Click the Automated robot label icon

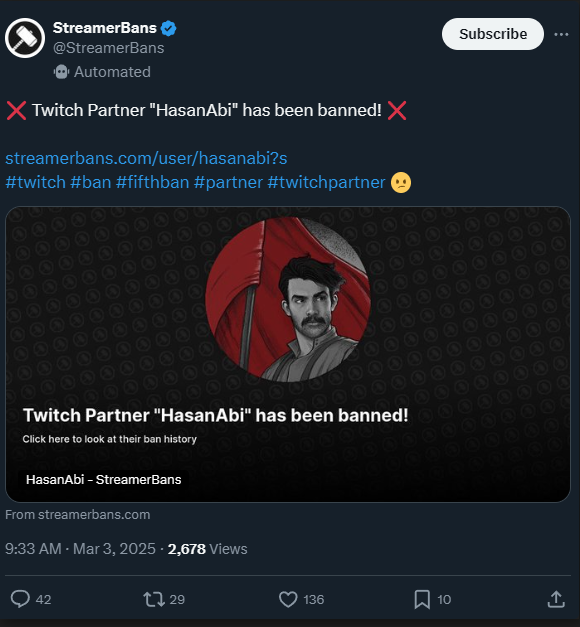coord(61,72)
